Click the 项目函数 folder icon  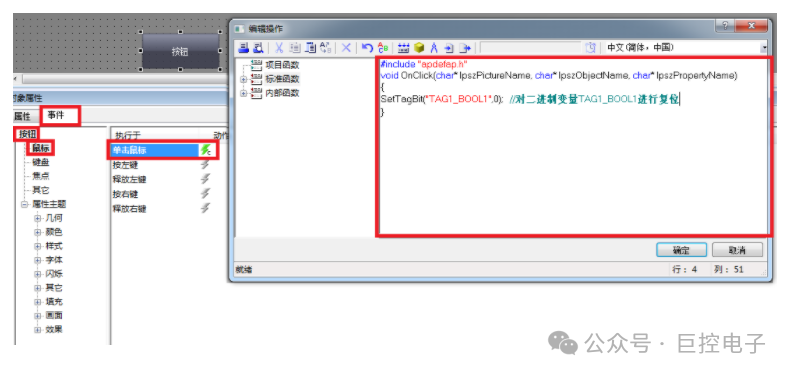[x=257, y=65]
